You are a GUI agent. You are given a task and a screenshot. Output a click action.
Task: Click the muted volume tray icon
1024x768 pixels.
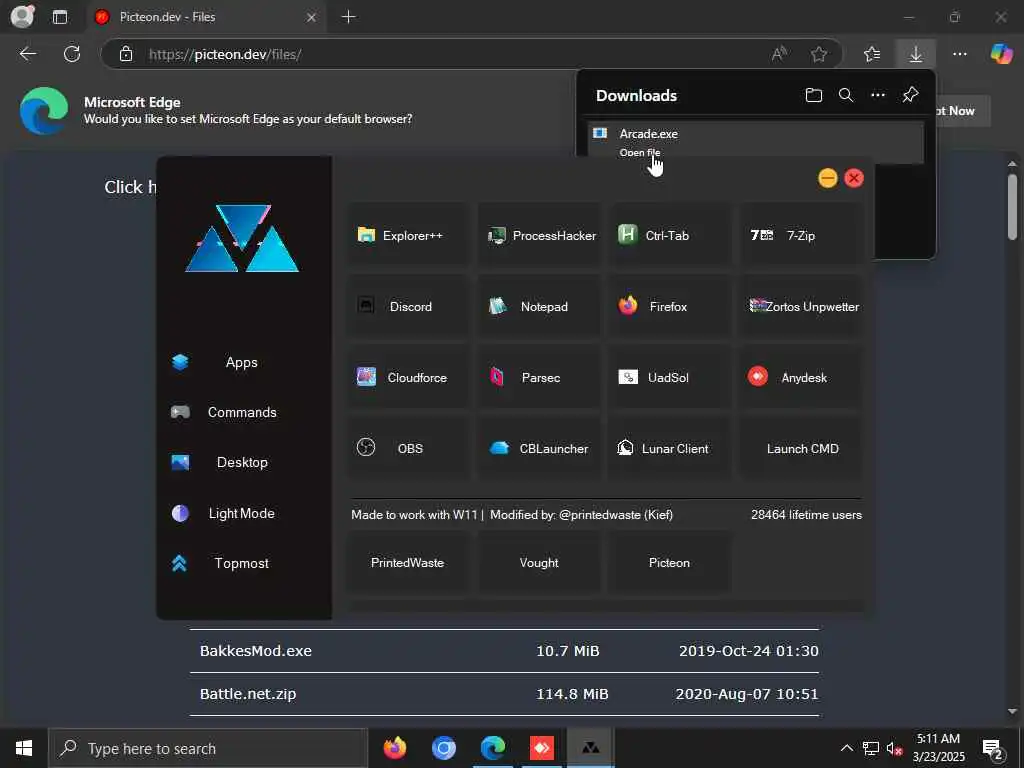click(895, 748)
